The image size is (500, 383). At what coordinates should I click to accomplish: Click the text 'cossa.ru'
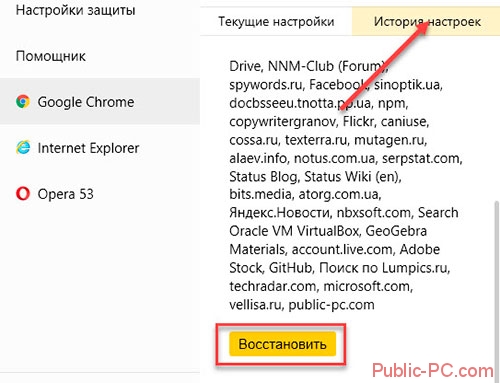pyautogui.click(x=253, y=140)
